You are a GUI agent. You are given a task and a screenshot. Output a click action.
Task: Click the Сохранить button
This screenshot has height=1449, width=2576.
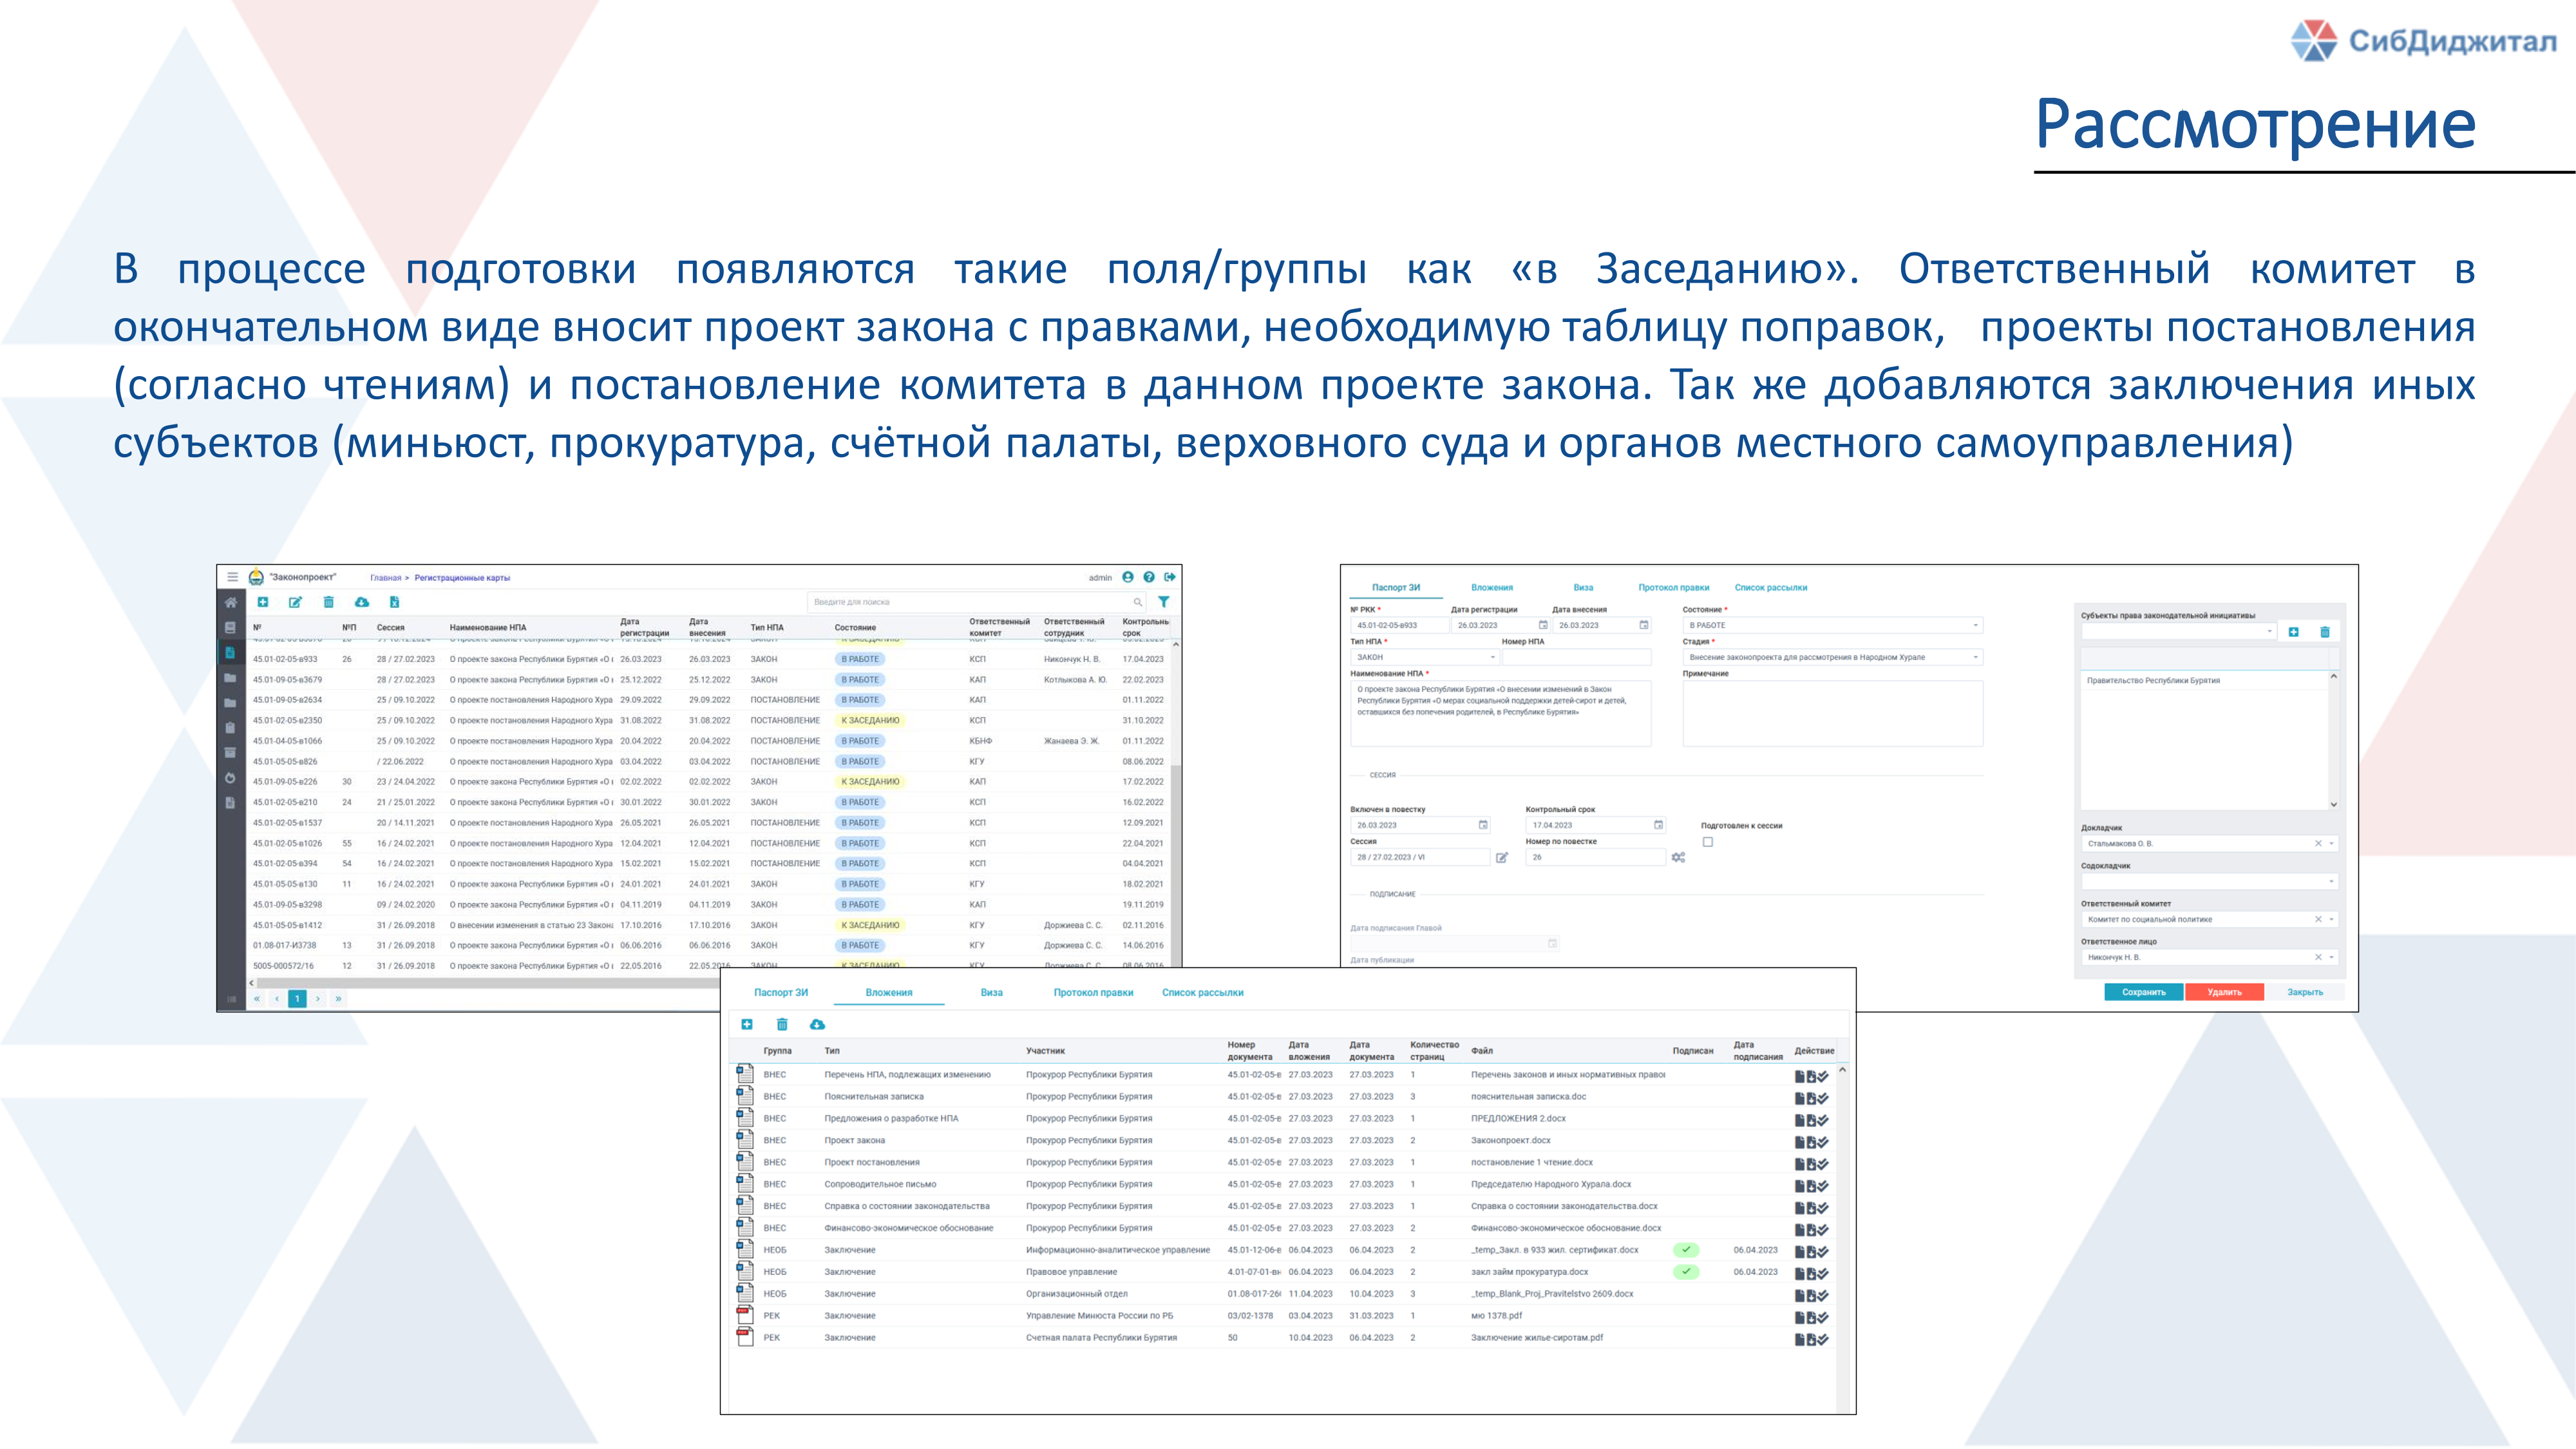coord(2143,992)
